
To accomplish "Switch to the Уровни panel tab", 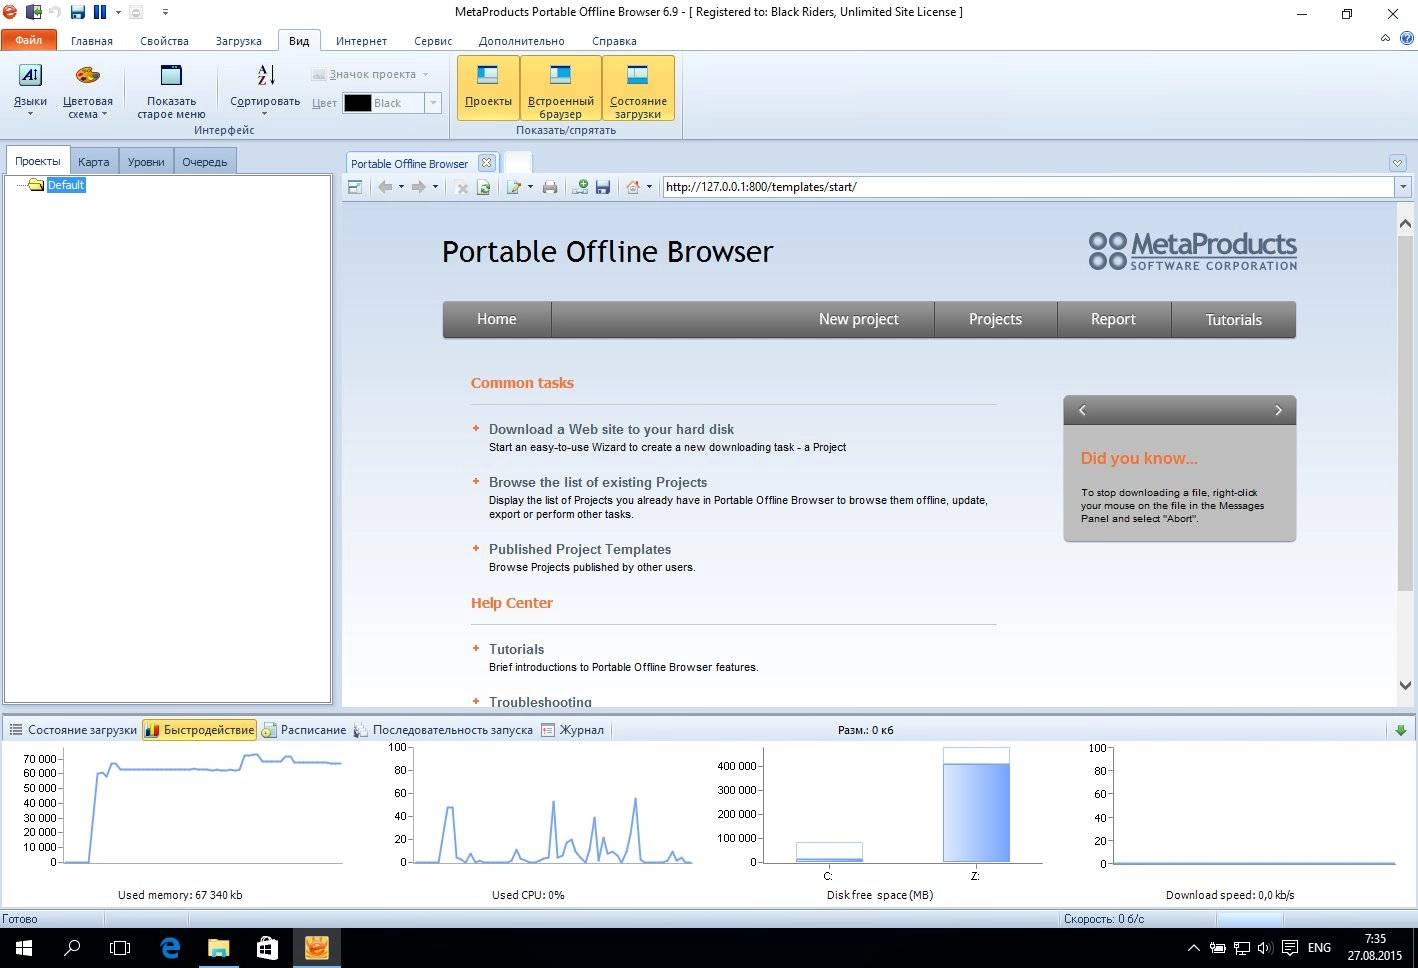I will point(146,161).
